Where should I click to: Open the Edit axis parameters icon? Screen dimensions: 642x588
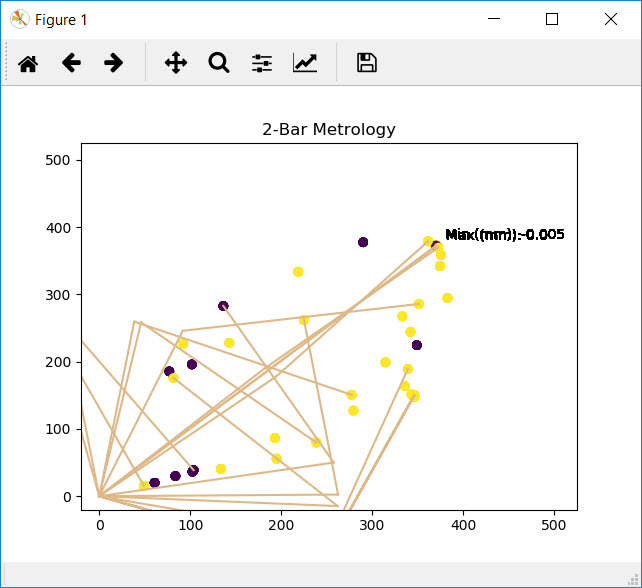tap(305, 63)
